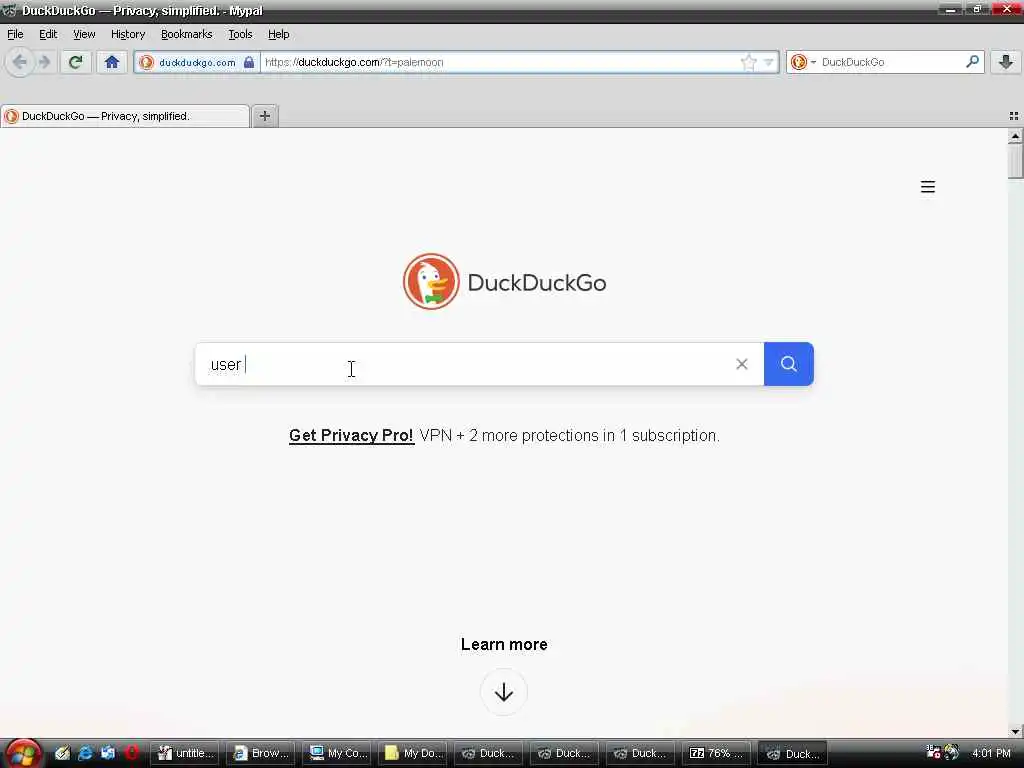Open the Downloads arrow button
Screen dimensions: 1024x768
pyautogui.click(x=1006, y=62)
